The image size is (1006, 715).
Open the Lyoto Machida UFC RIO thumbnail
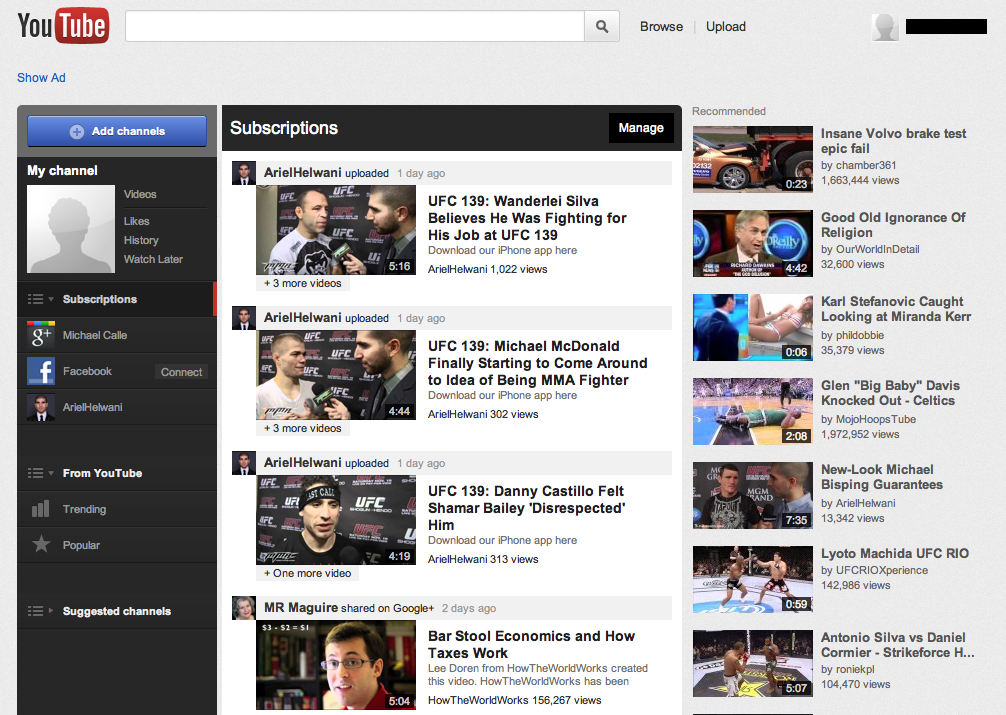[753, 580]
